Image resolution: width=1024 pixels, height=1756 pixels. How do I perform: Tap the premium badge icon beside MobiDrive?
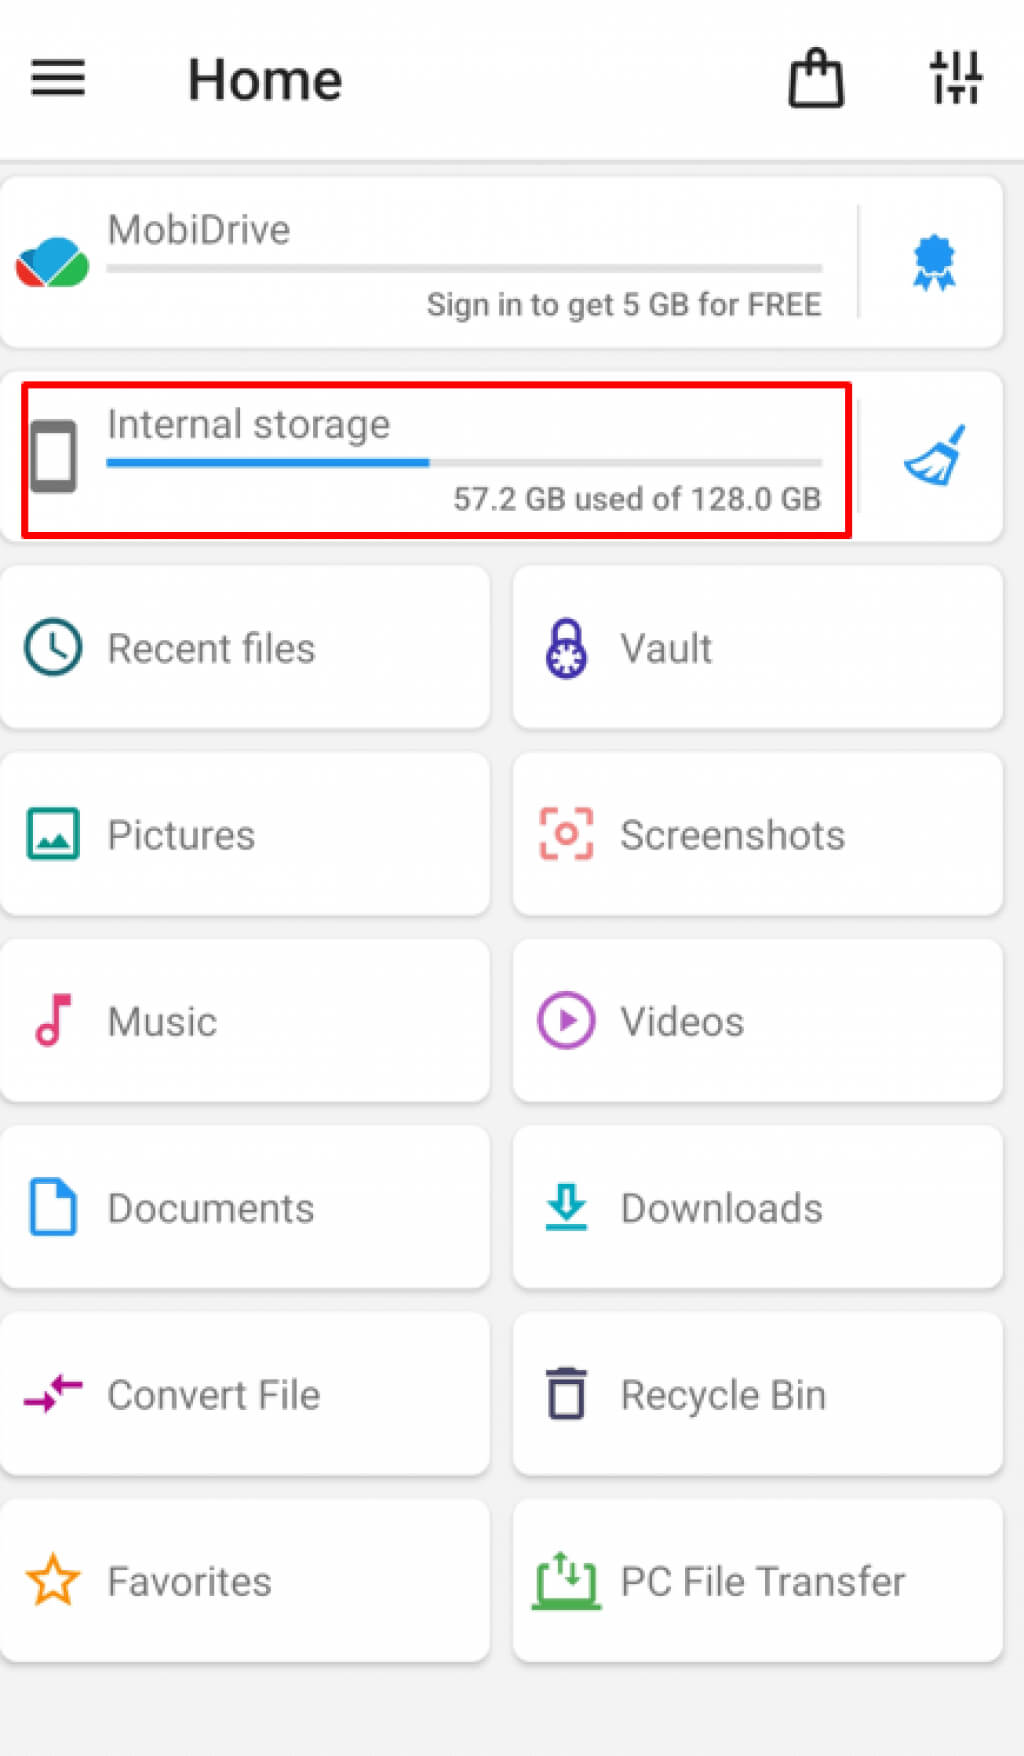[934, 263]
